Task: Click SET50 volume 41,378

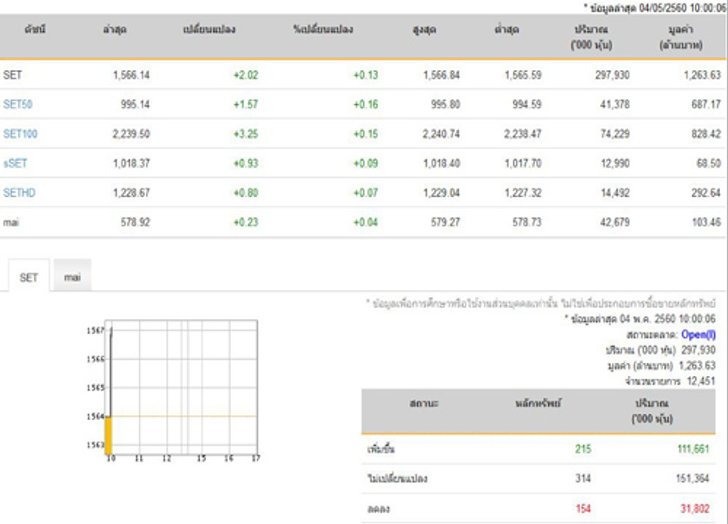Action: [615, 104]
